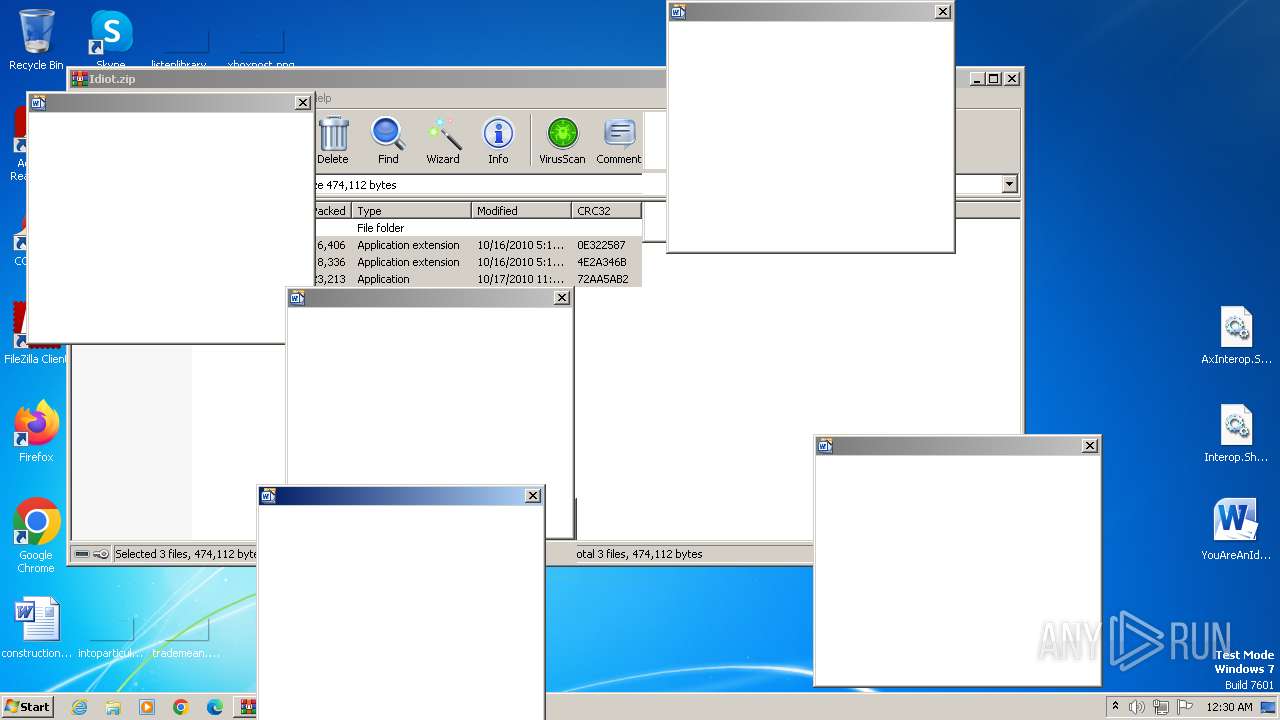Image resolution: width=1280 pixels, height=720 pixels.
Task: Show archive Info in WinRAR
Action: pyautogui.click(x=498, y=141)
